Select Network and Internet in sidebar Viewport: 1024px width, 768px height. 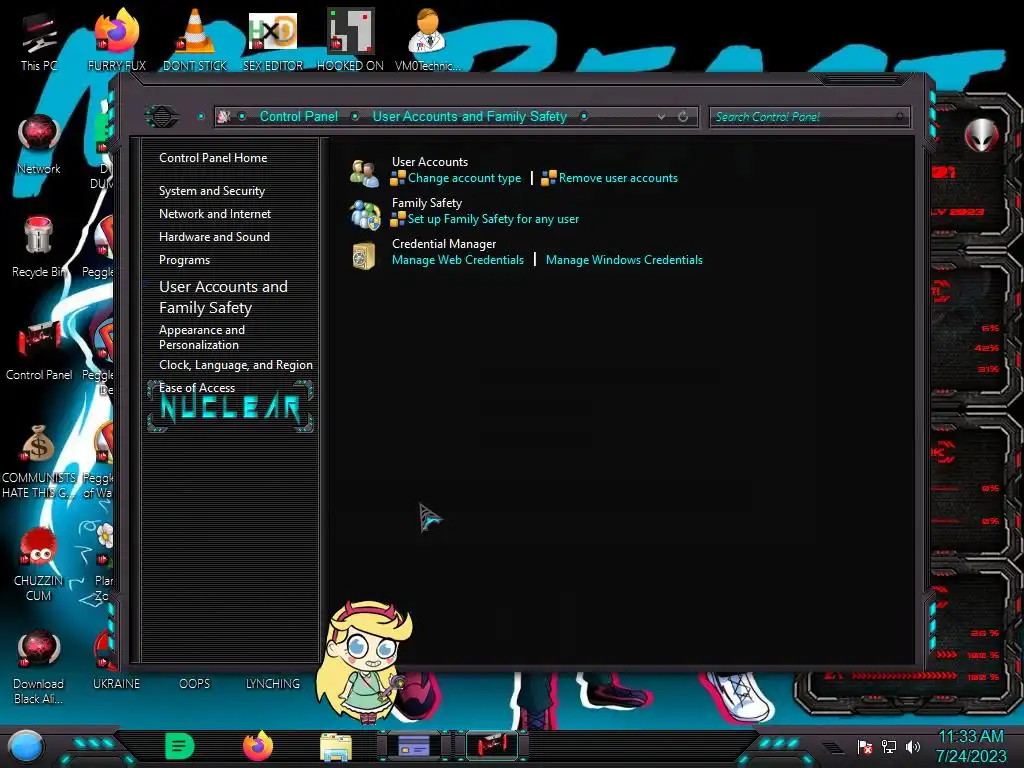click(215, 214)
